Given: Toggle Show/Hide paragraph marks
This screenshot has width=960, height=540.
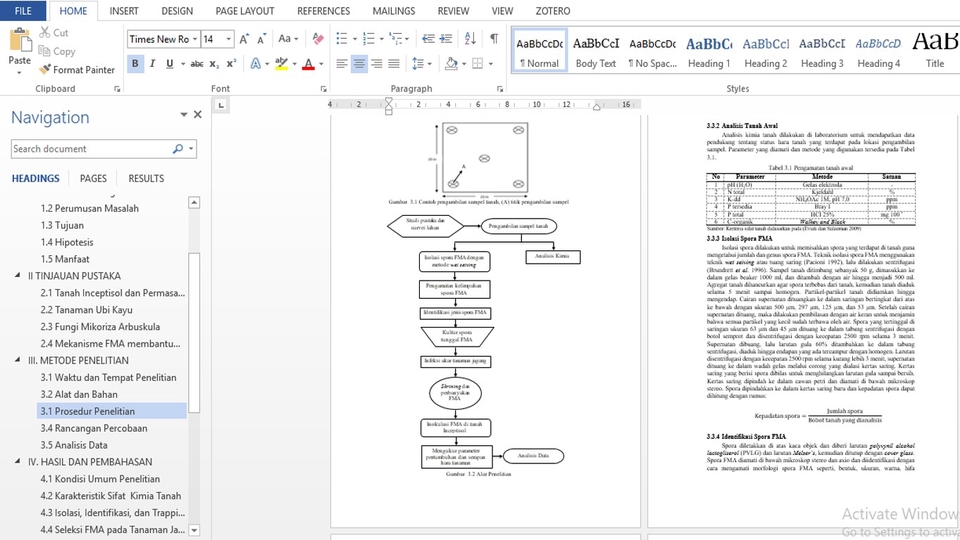Looking at the screenshot, I should pyautogui.click(x=493, y=39).
